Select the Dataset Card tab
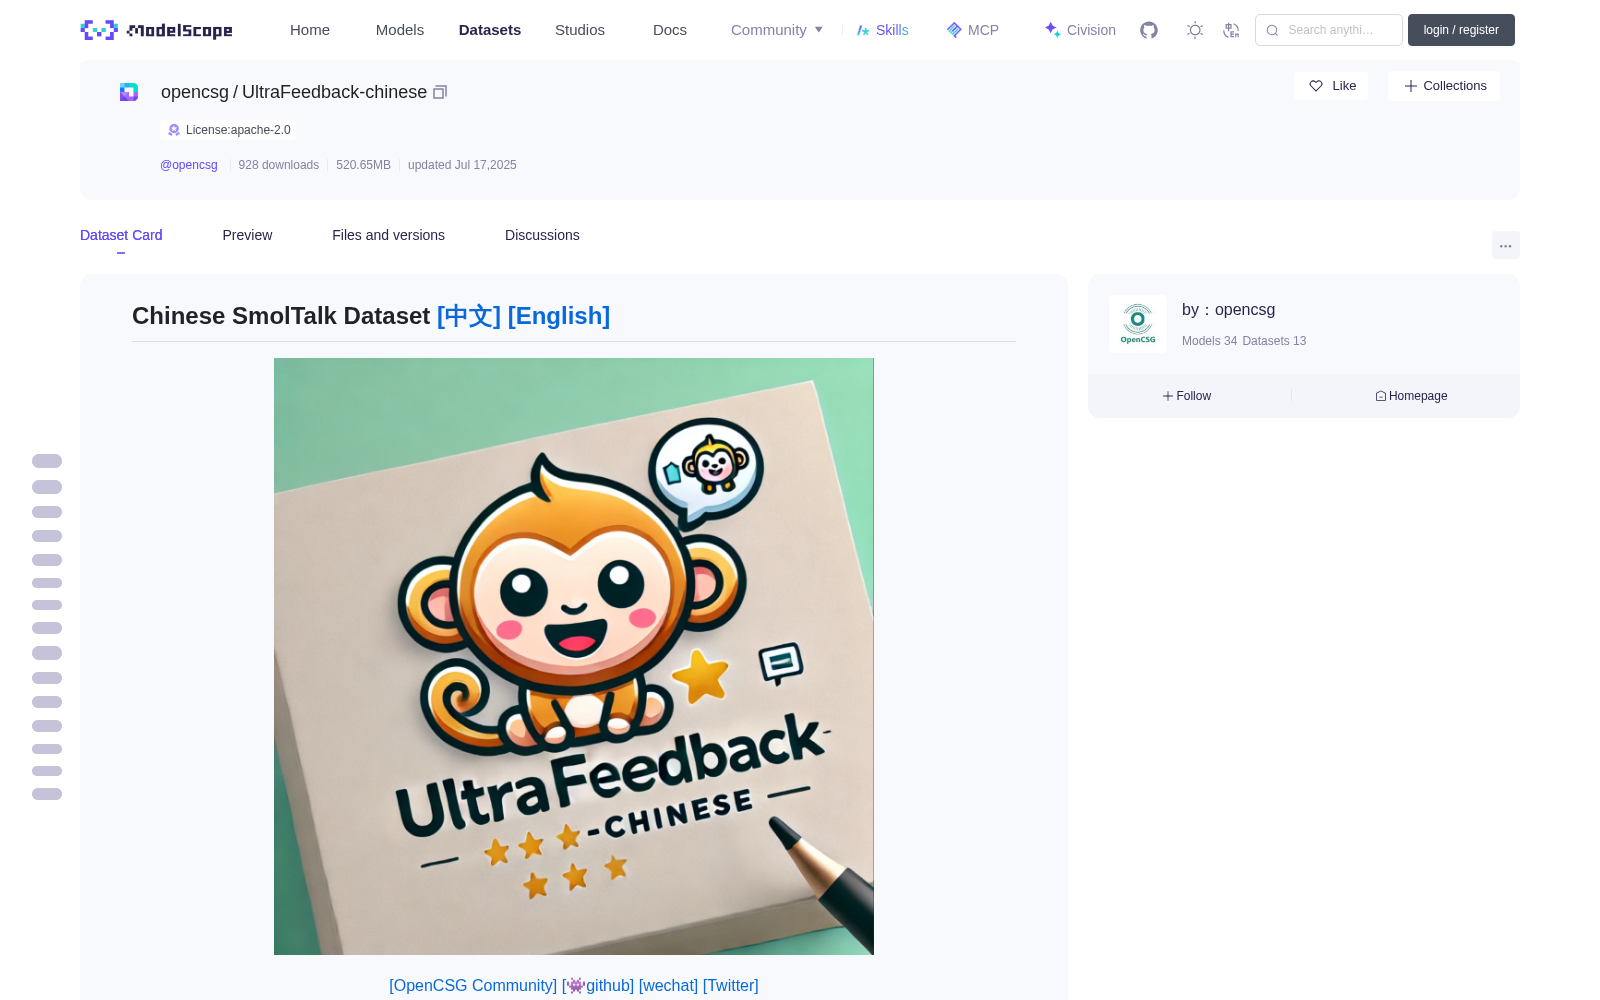The width and height of the screenshot is (1600, 1000). coord(121,235)
